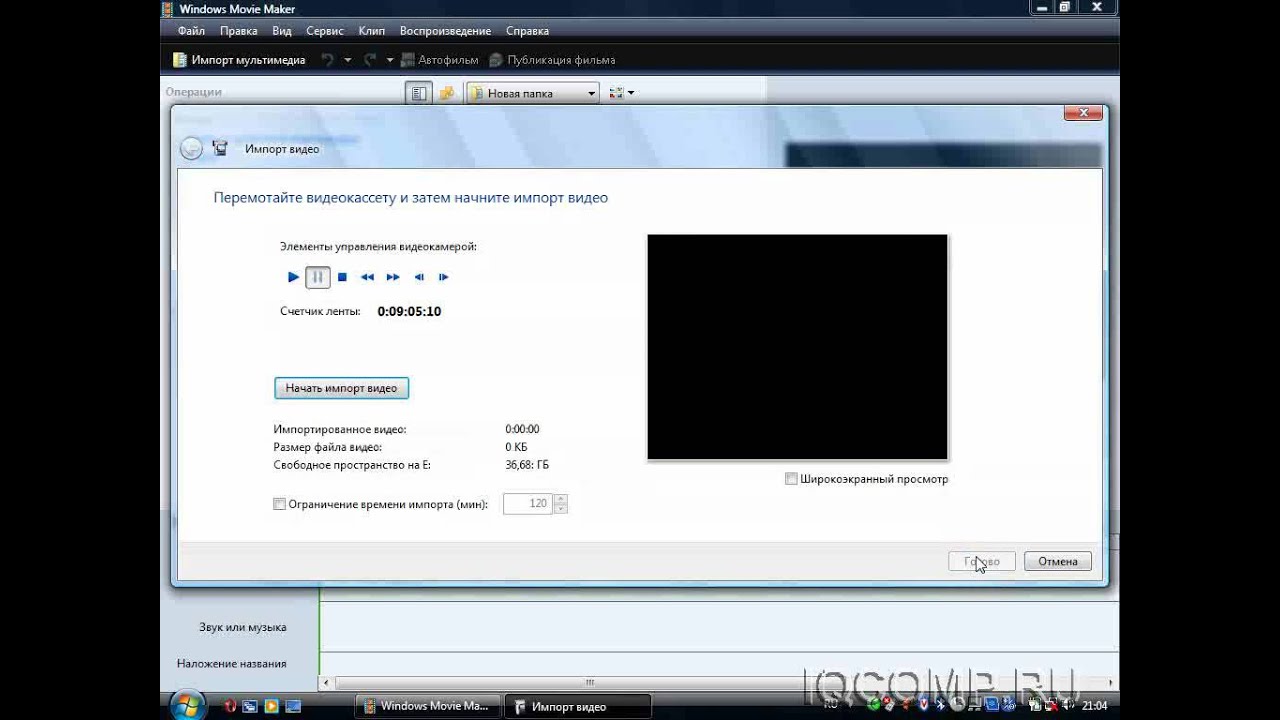
Task: Fast-forward the camcorder tape
Action: [393, 277]
